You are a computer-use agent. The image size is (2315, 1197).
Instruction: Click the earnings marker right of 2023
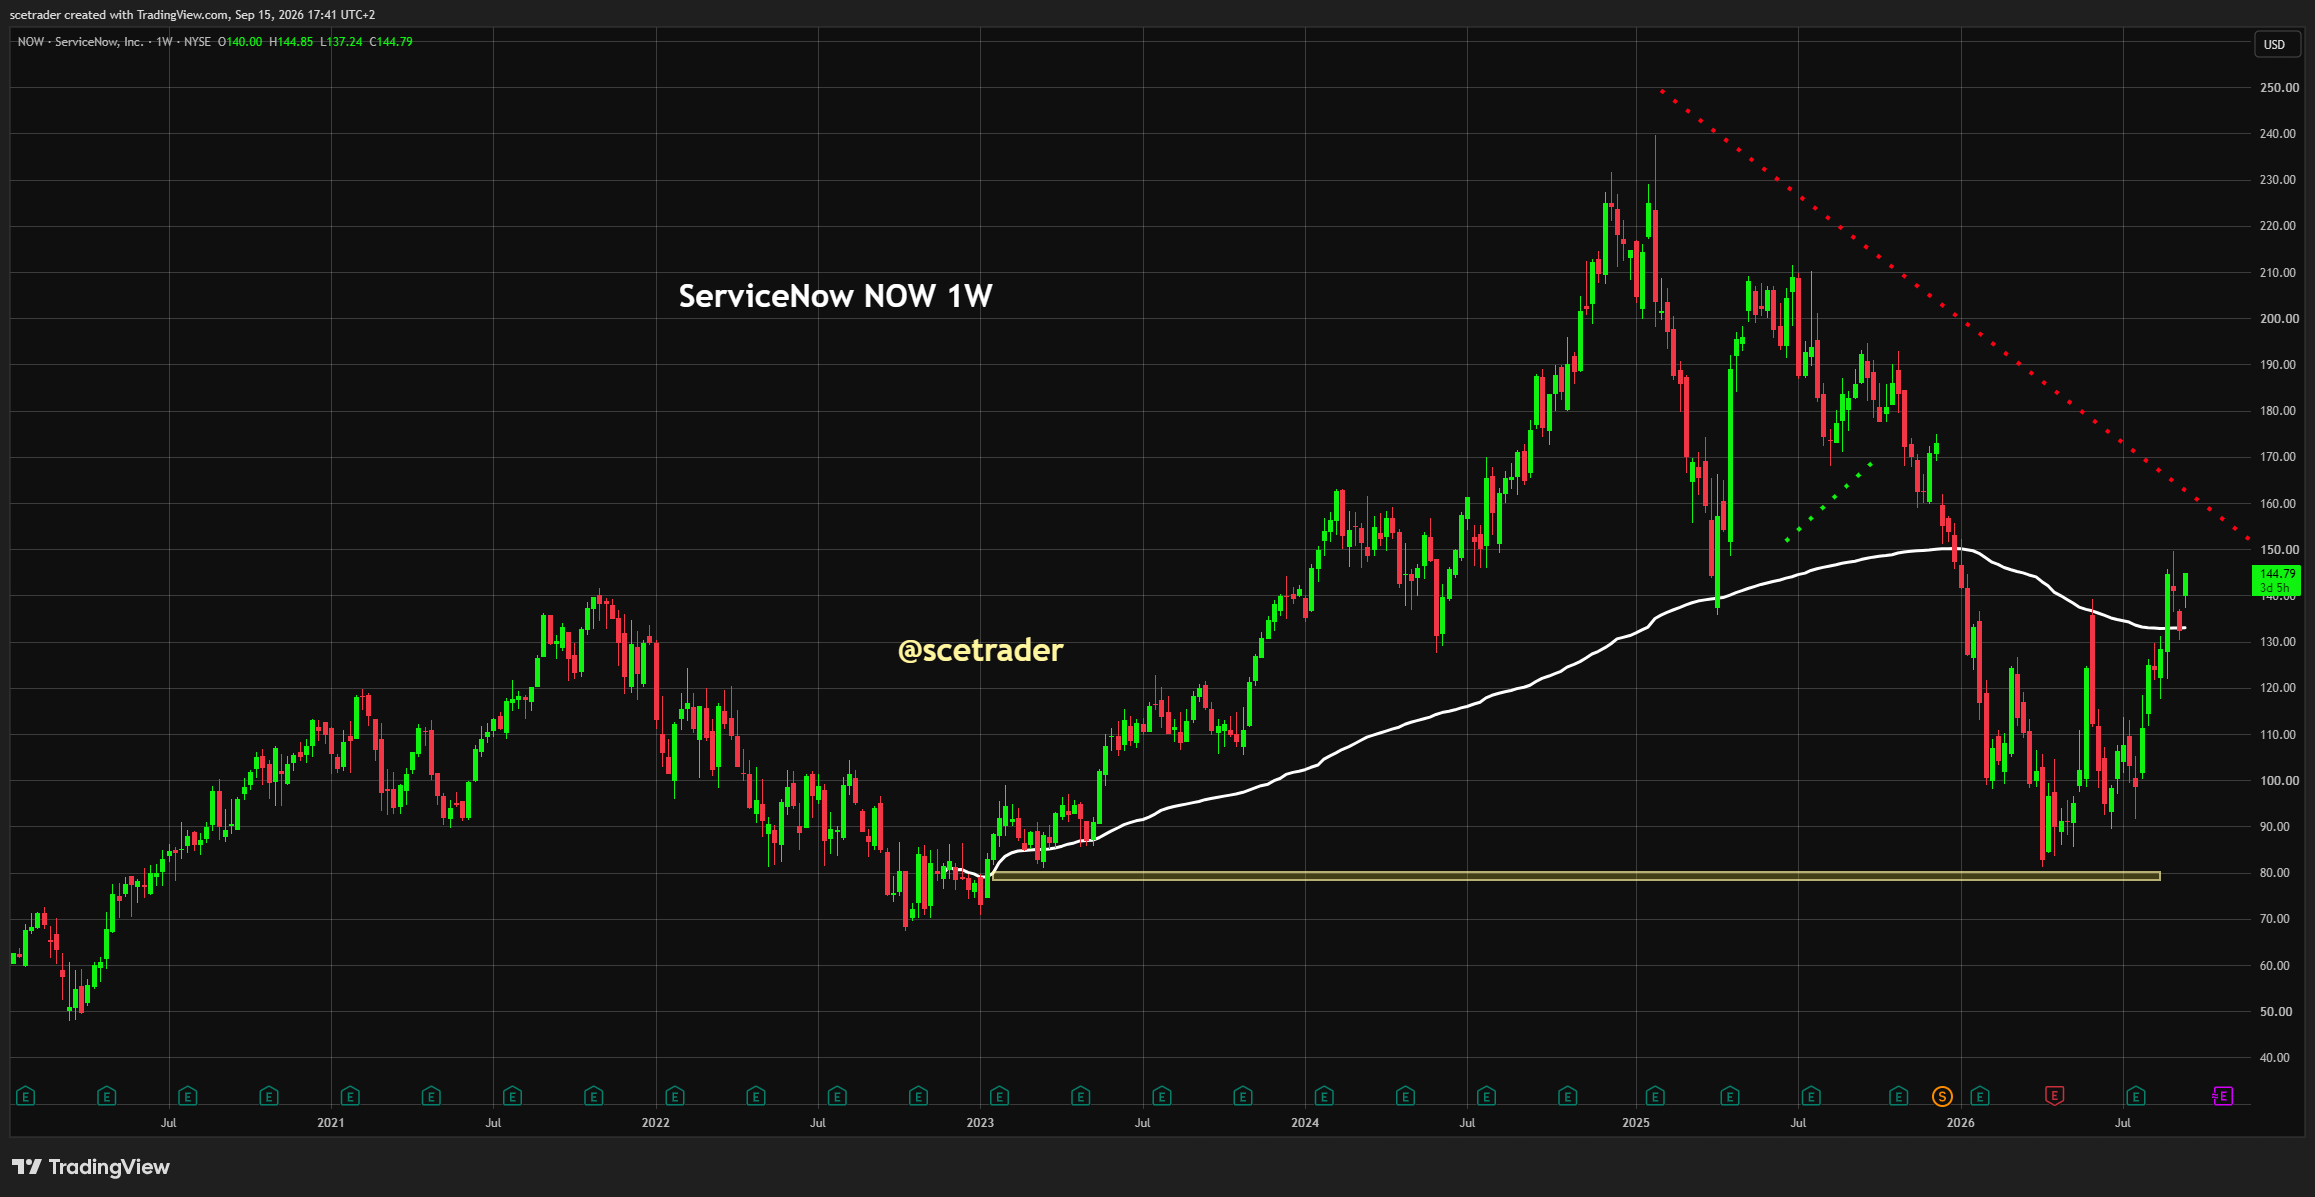999,1097
